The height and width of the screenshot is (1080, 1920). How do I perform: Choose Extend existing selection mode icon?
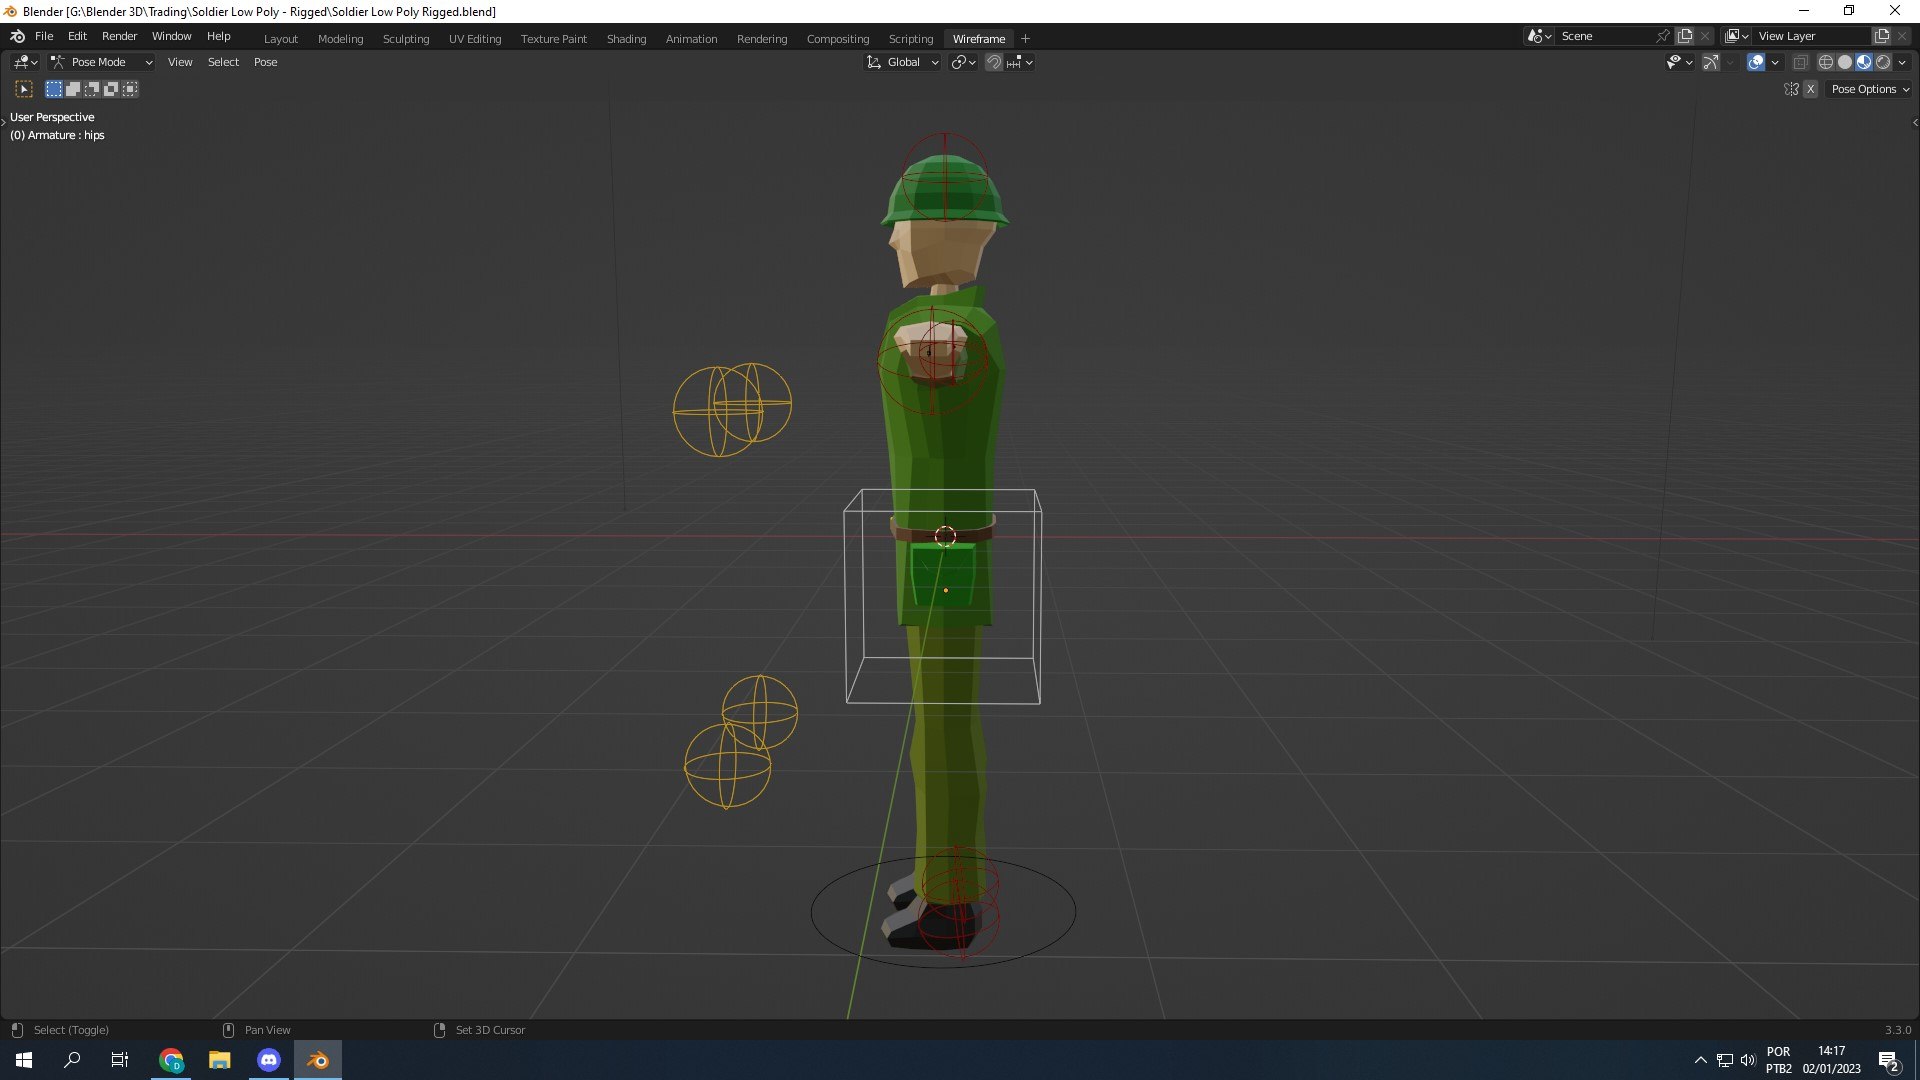point(73,89)
